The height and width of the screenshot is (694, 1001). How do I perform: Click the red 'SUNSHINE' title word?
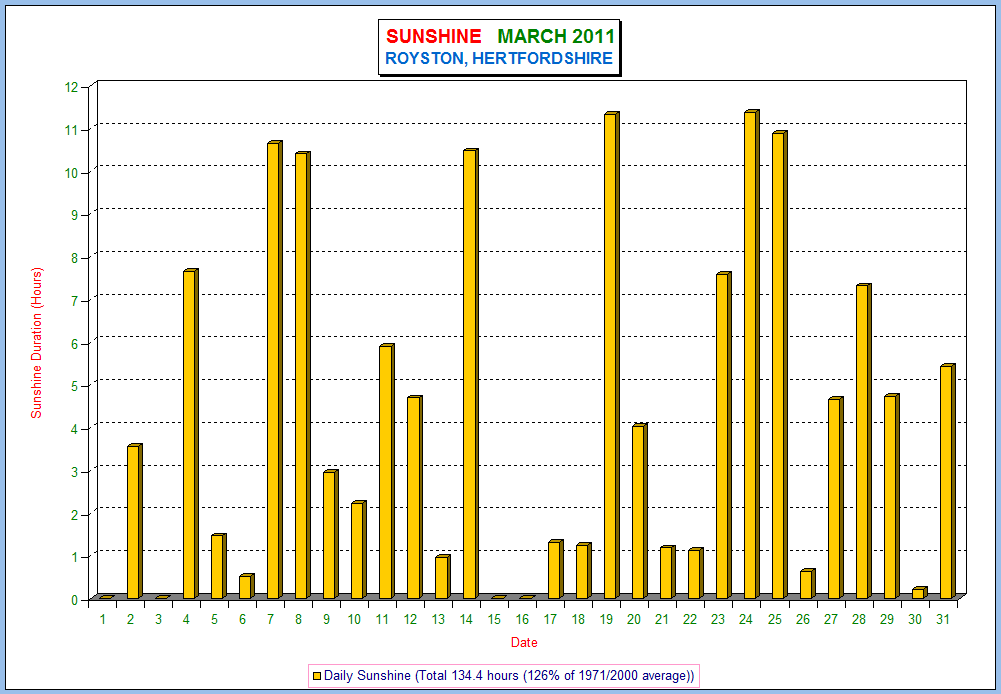[433, 36]
